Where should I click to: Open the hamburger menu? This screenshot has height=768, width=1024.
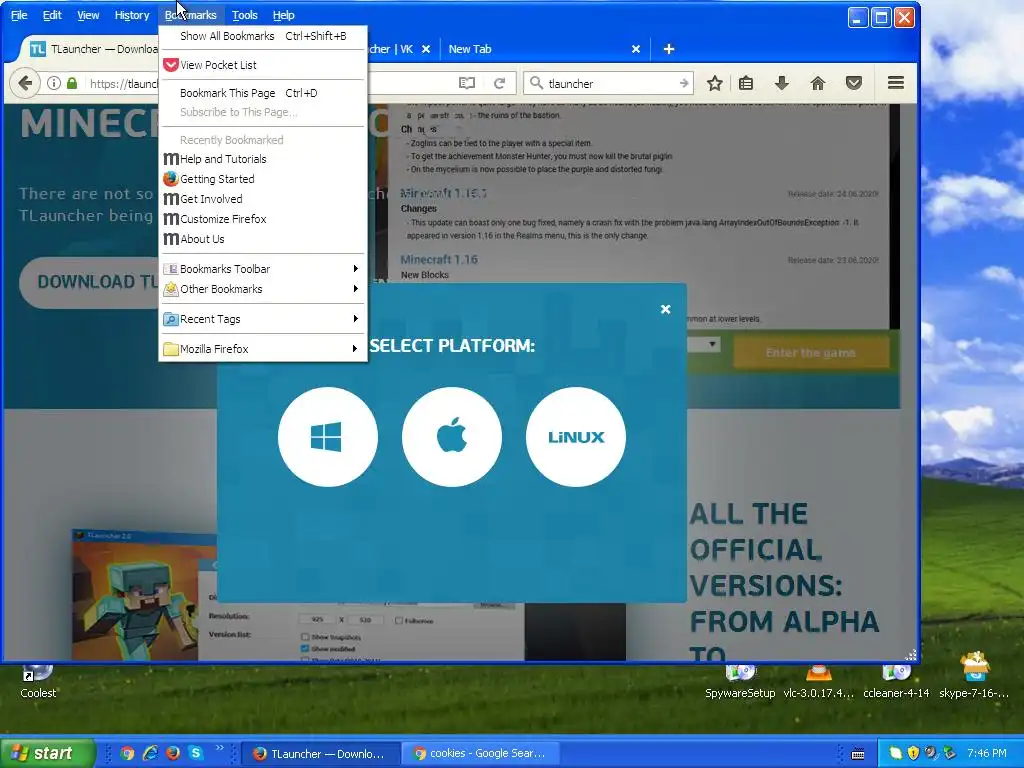(x=896, y=83)
